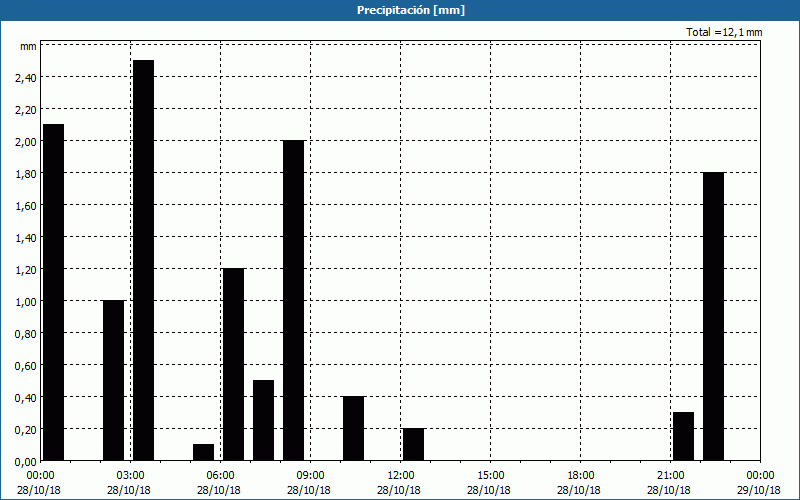Select the 2,1 mm bar at 00:00
This screenshot has width=800, height=500.
53,292
